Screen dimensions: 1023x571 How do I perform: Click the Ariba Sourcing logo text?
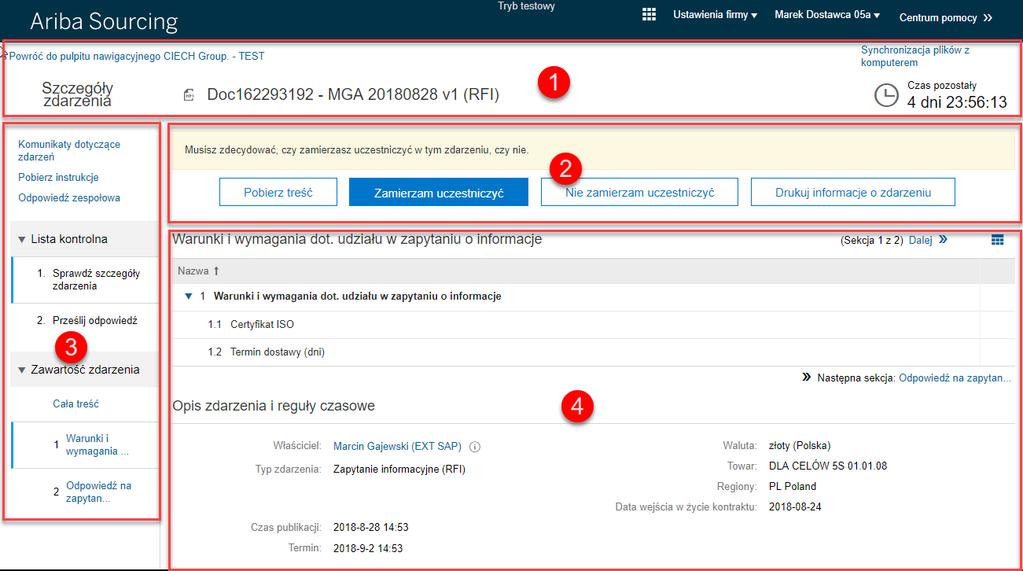(104, 22)
